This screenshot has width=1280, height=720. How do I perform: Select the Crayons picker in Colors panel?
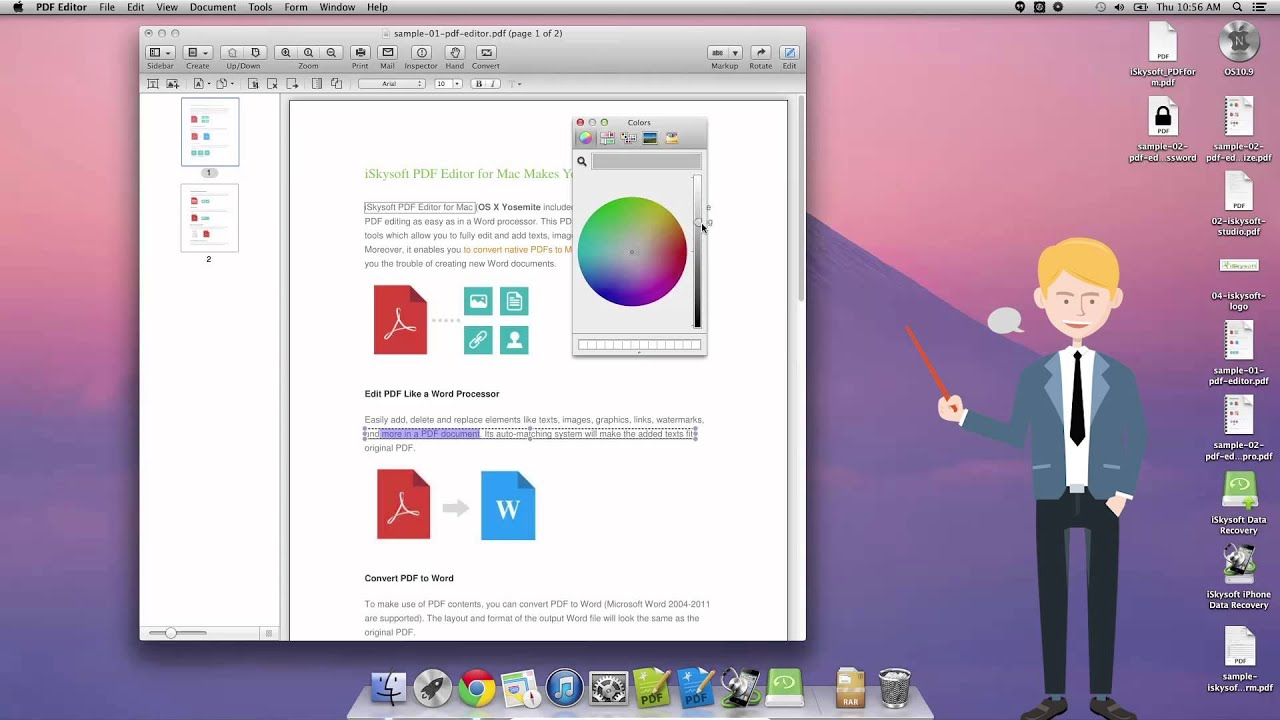672,137
